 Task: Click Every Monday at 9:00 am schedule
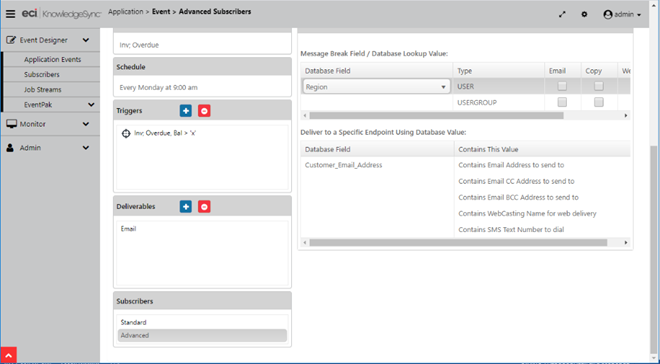point(158,88)
